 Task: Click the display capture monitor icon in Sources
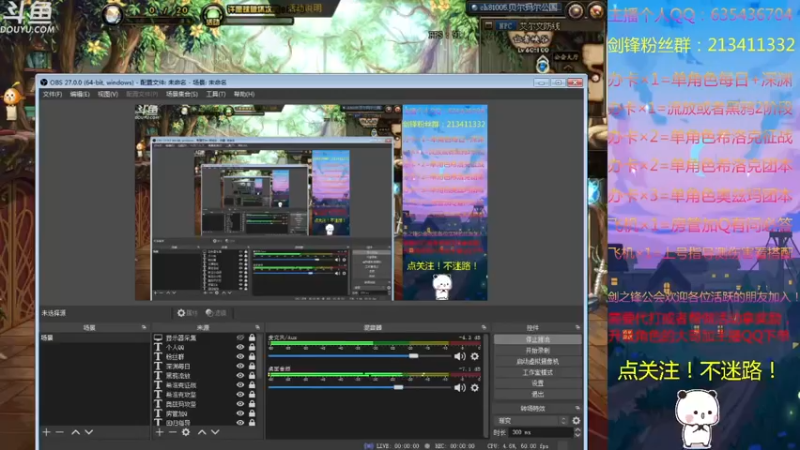(x=158, y=338)
